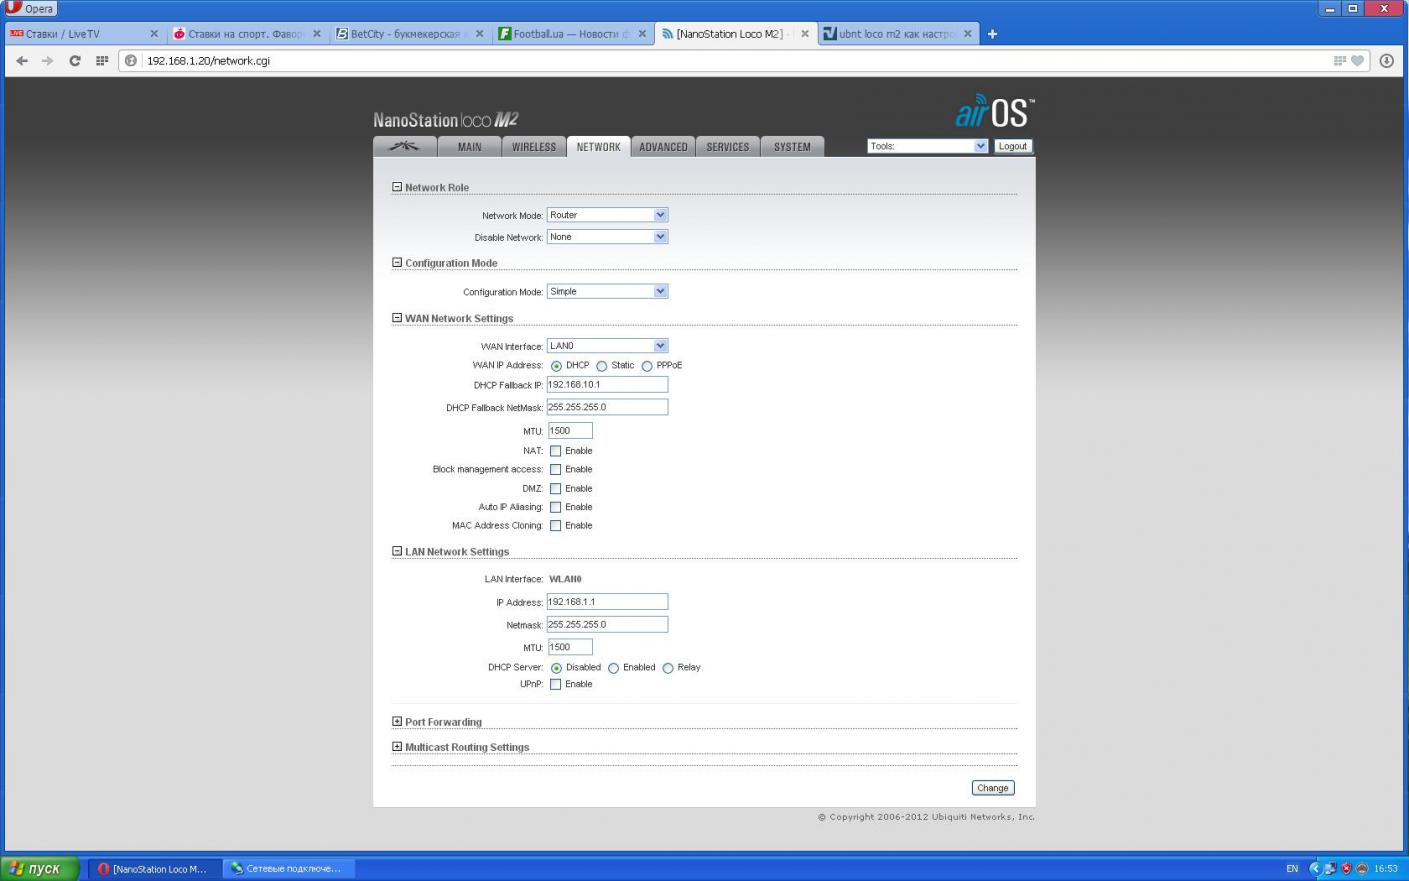Image resolution: width=1409 pixels, height=881 pixels.
Task: Click the site info globe icon in address bar
Action: (131, 61)
